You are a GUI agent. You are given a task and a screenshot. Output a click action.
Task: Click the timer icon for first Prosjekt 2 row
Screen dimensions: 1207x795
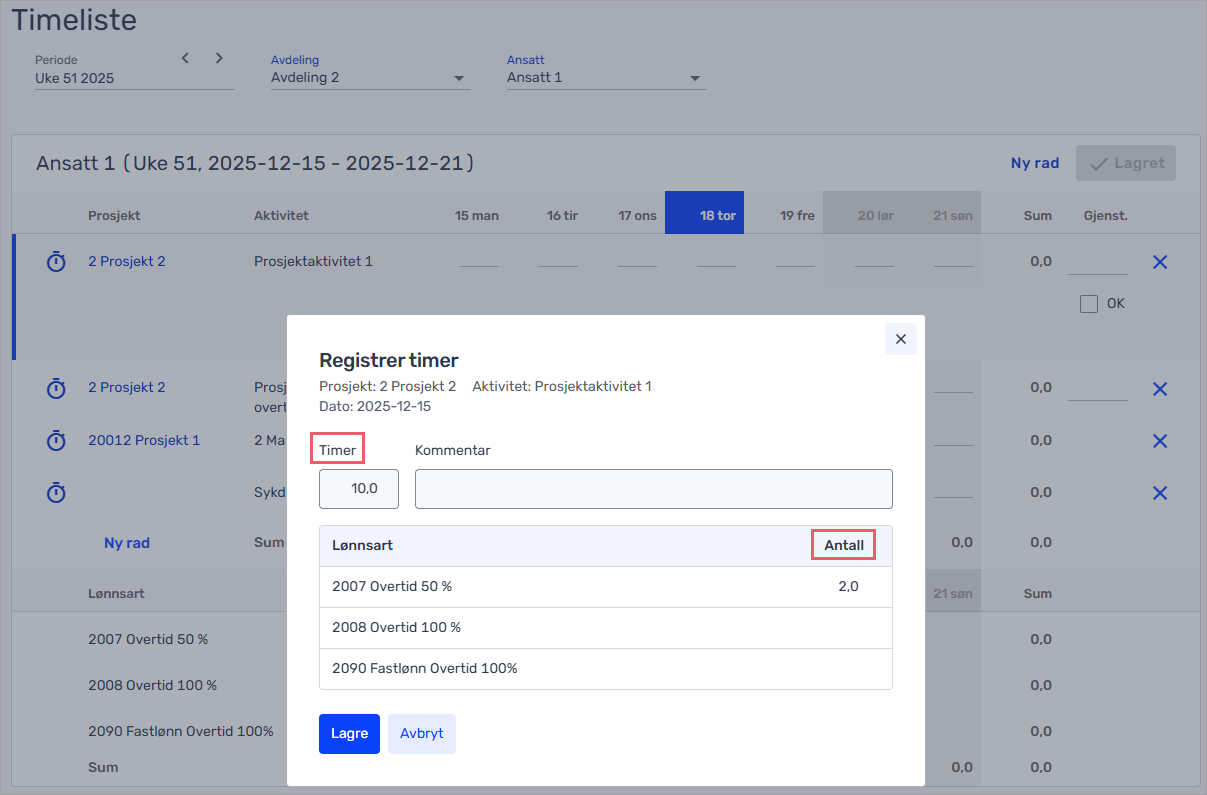click(x=57, y=262)
